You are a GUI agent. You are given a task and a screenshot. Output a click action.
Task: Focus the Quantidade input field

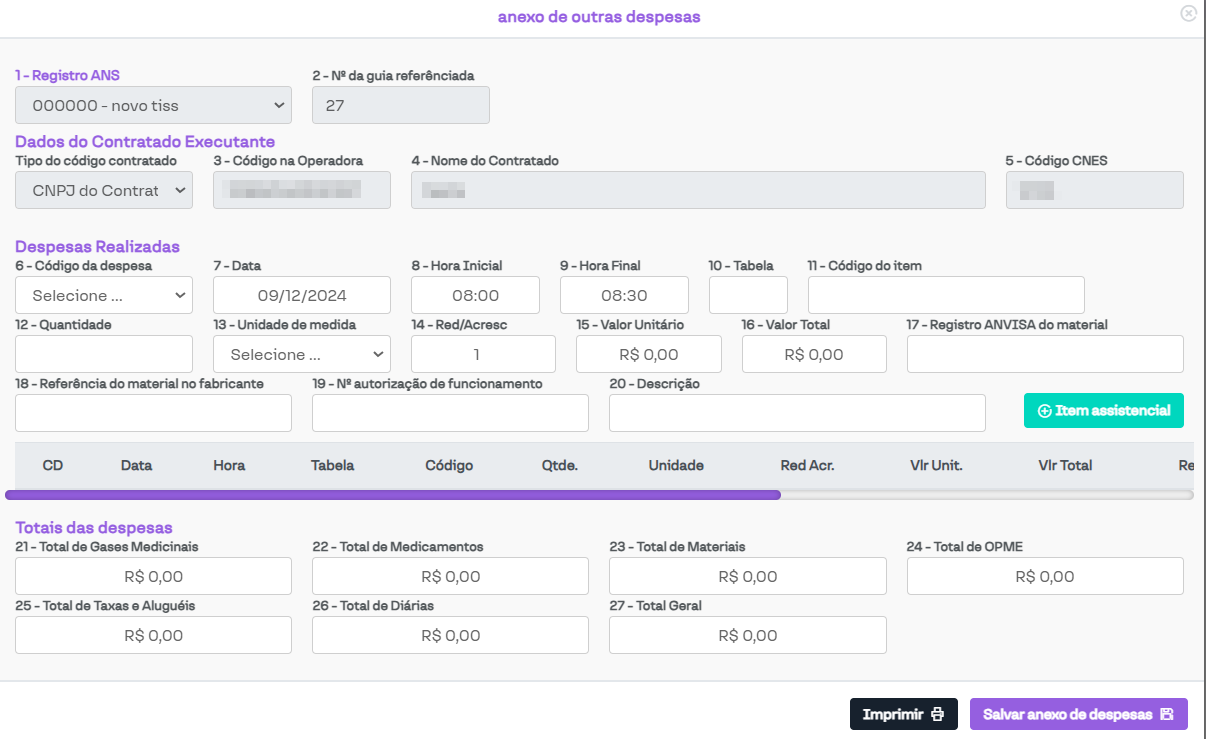point(104,354)
